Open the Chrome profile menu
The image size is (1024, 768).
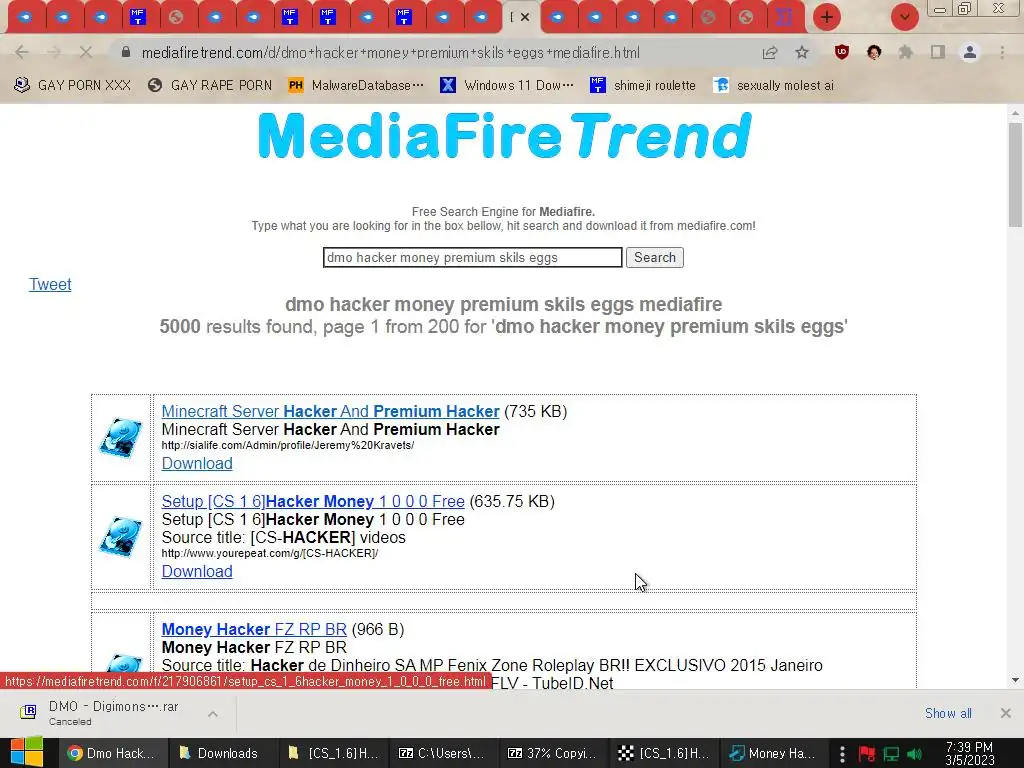970,52
